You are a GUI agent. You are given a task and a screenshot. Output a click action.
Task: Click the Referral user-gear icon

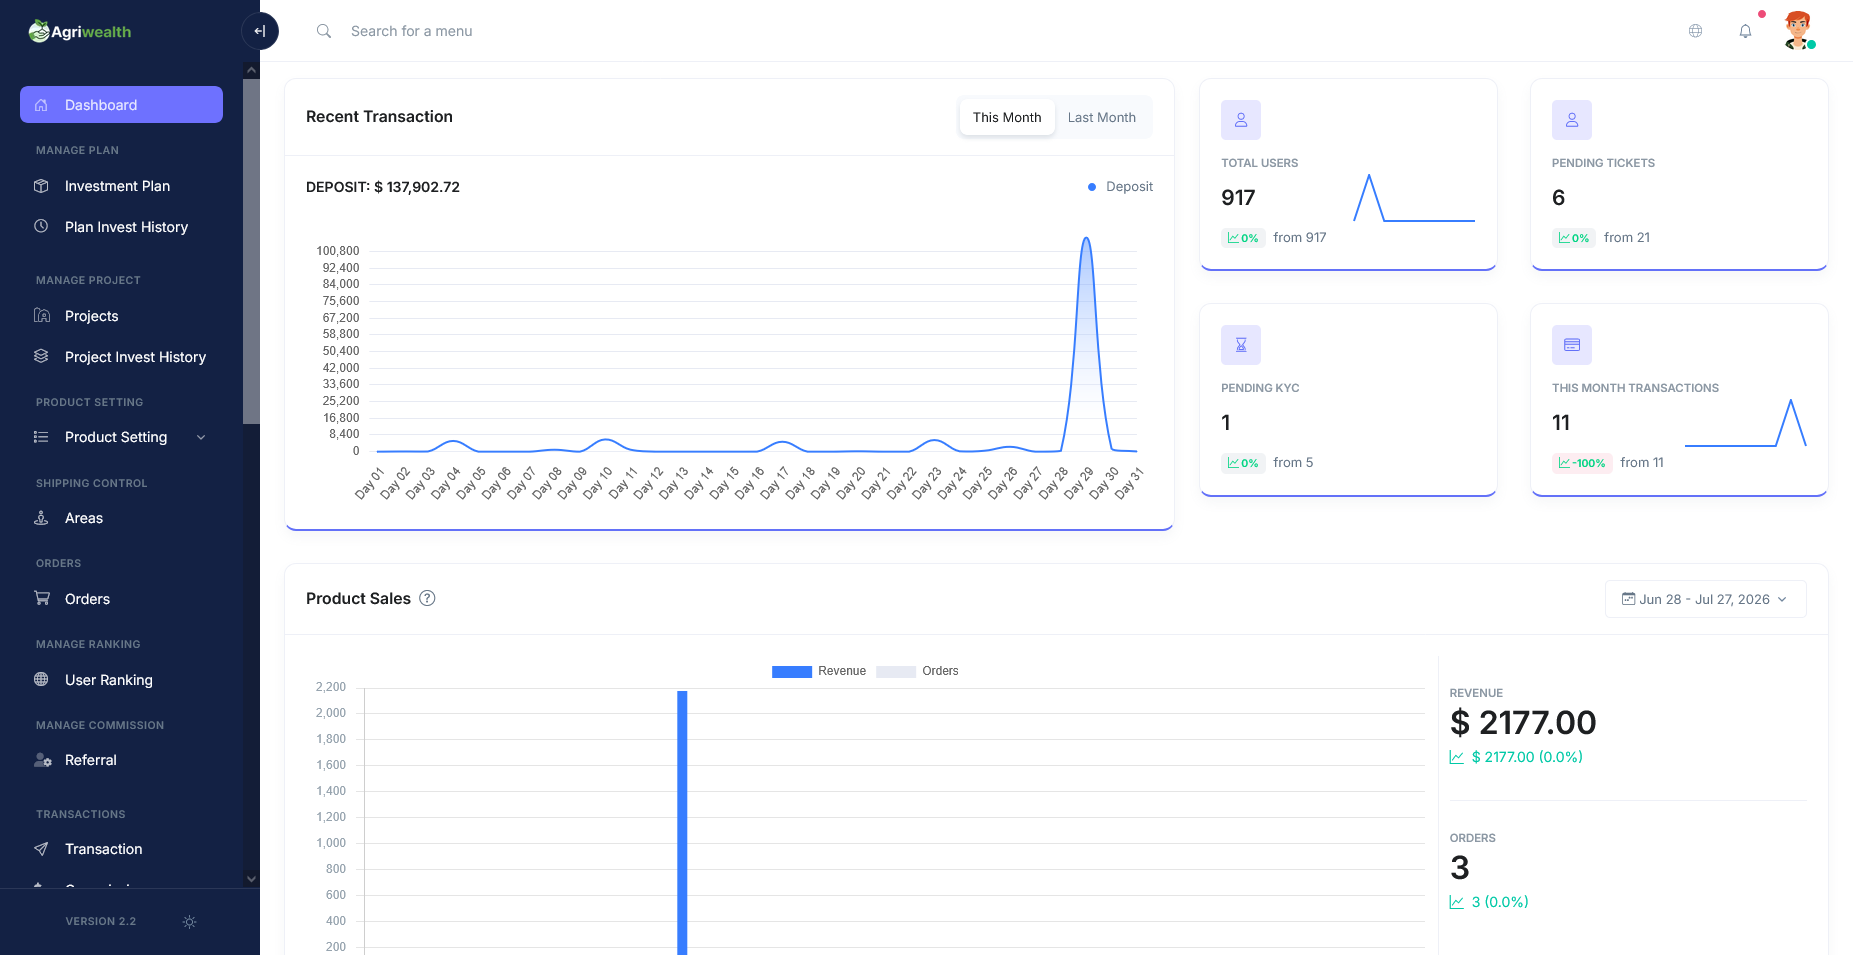tap(42, 760)
